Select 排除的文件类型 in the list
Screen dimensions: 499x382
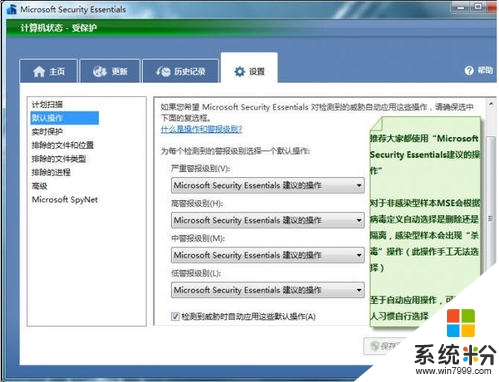click(59, 159)
